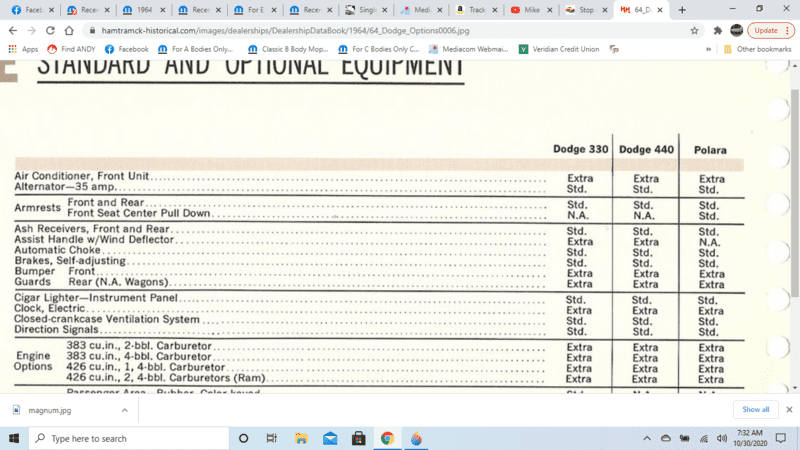This screenshot has width=800, height=450.
Task: Open the Mail app from taskbar
Action: click(x=330, y=438)
